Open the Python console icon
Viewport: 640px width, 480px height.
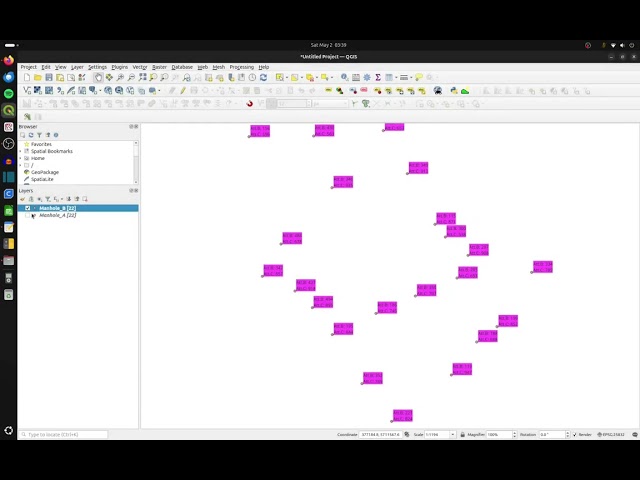click(x=453, y=91)
